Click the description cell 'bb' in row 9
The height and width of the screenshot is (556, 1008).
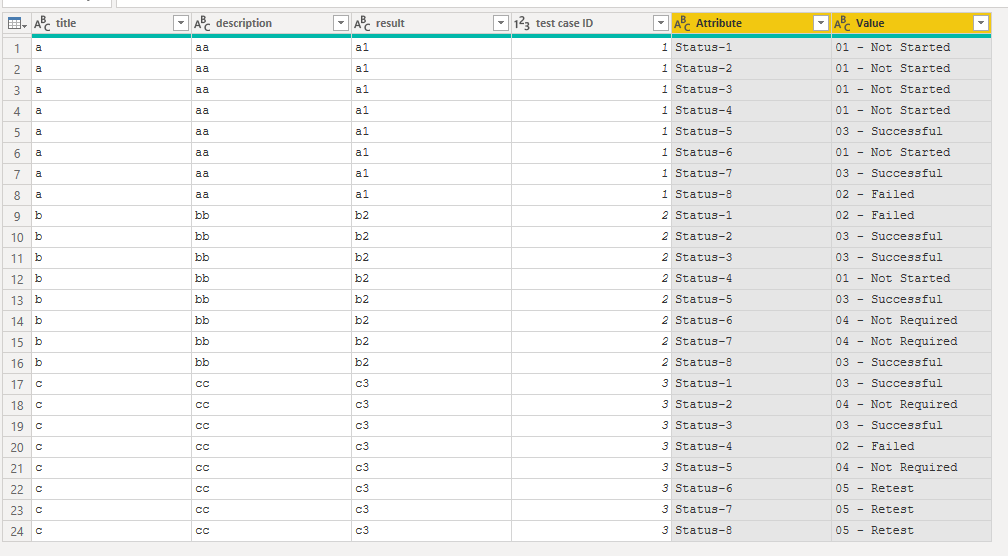tap(271, 215)
